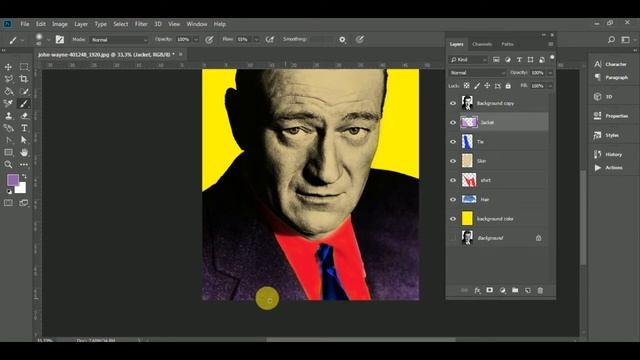Open the Kind filter dropdown
The width and height of the screenshot is (640, 360).
point(468,60)
